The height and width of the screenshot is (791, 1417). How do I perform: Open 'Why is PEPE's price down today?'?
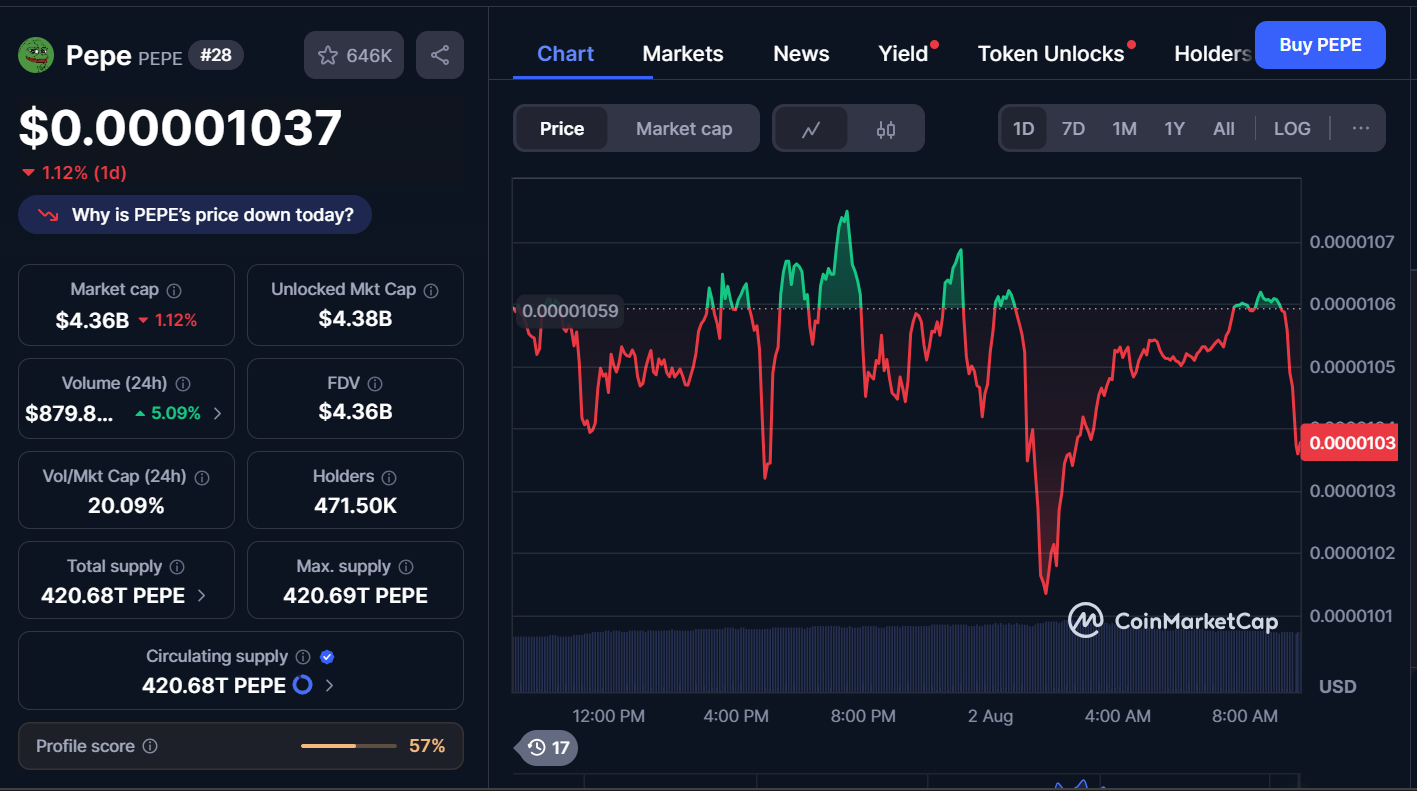pyautogui.click(x=195, y=215)
